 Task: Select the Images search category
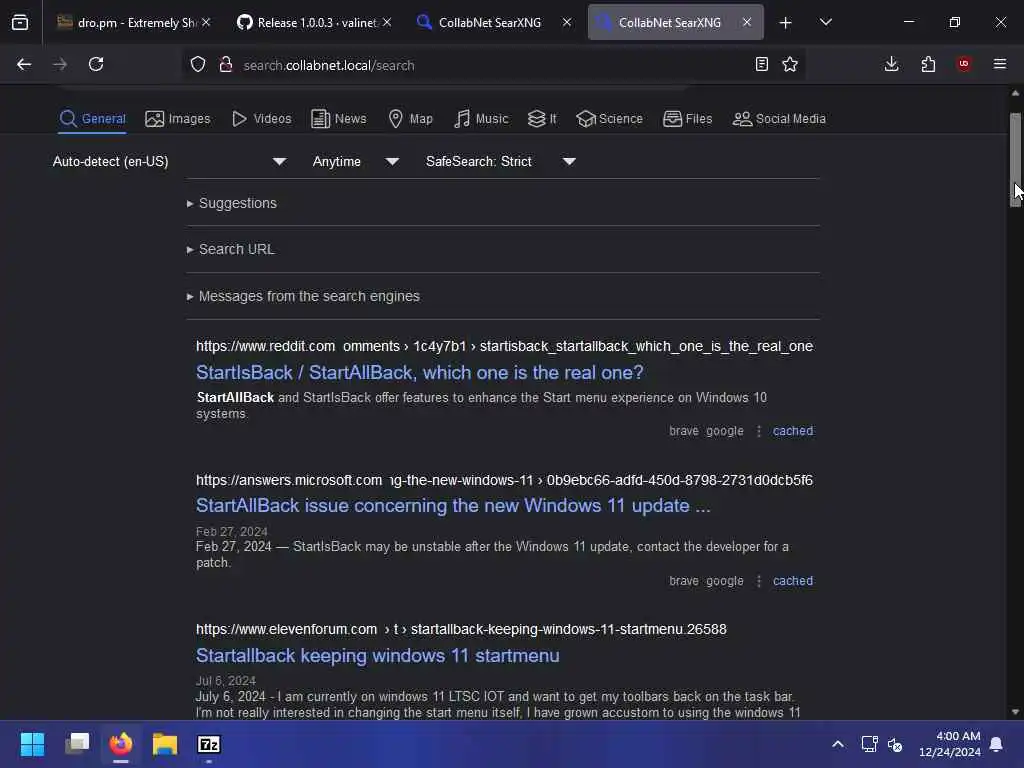178,119
